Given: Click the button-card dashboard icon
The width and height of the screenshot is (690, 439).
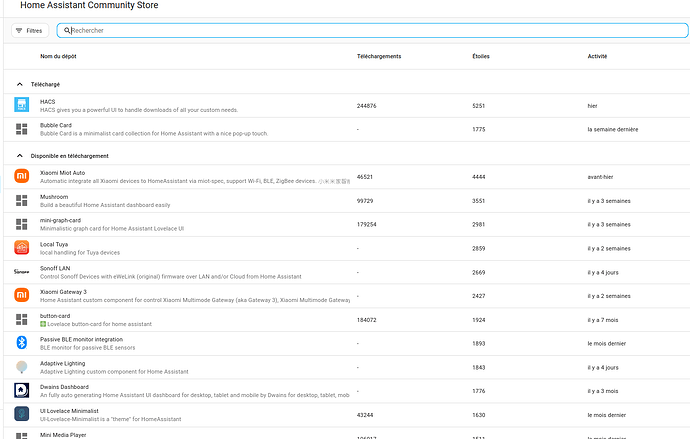Looking at the screenshot, I should tap(22, 319).
